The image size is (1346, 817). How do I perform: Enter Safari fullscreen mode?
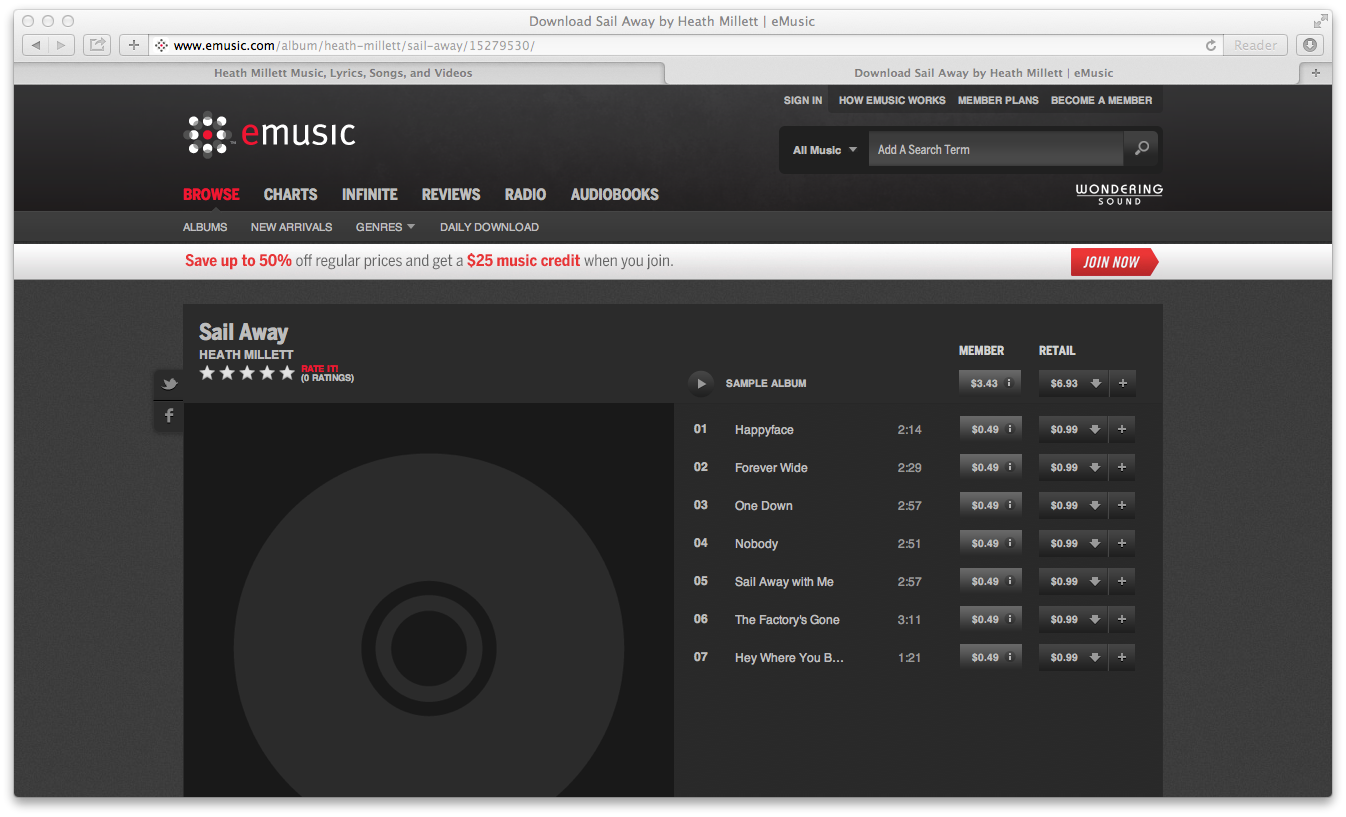pos(1320,21)
